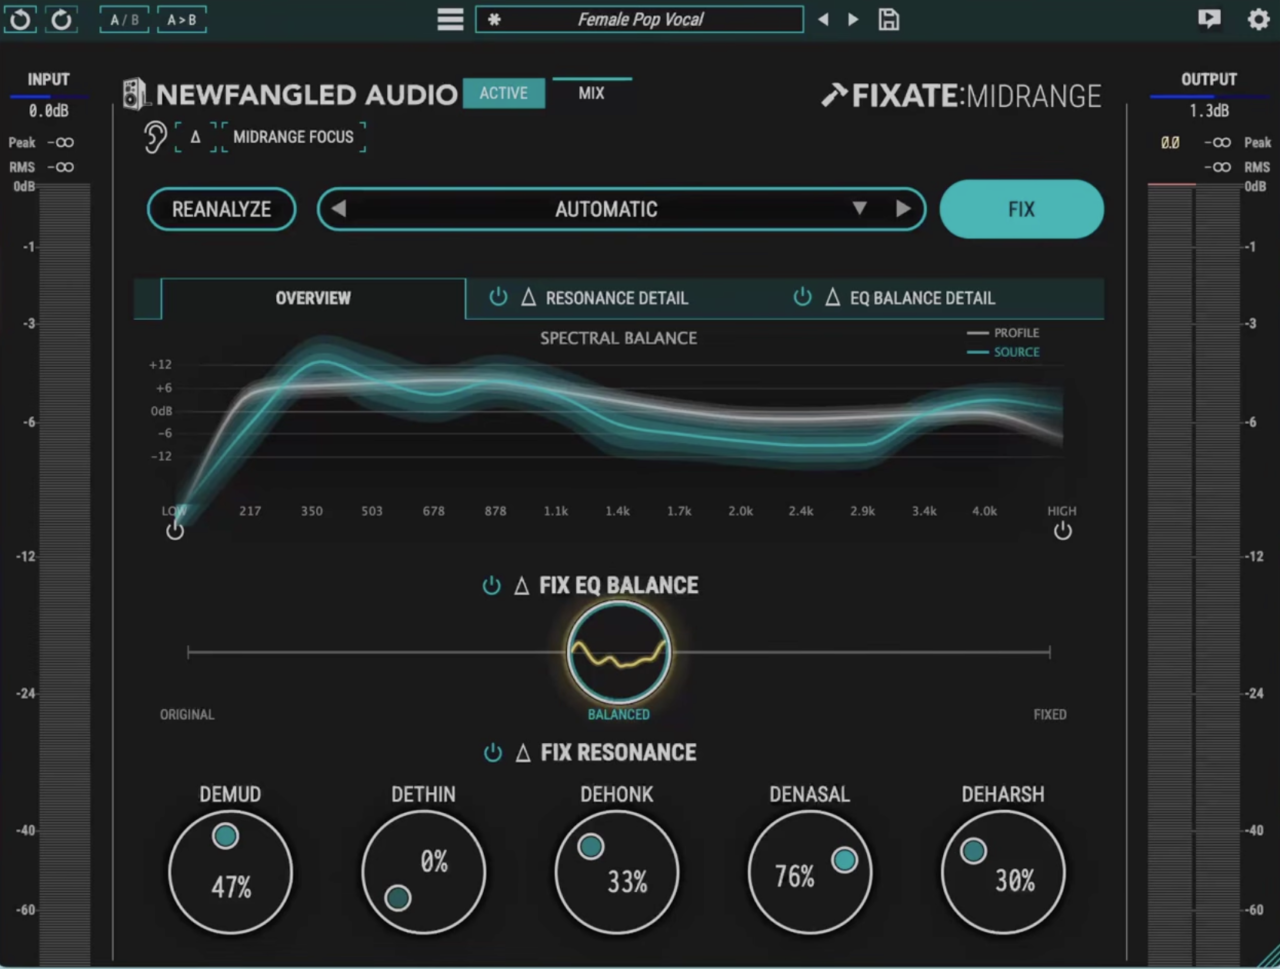Open the tutorial video icon
This screenshot has height=969, width=1280.
pos(1209,19)
